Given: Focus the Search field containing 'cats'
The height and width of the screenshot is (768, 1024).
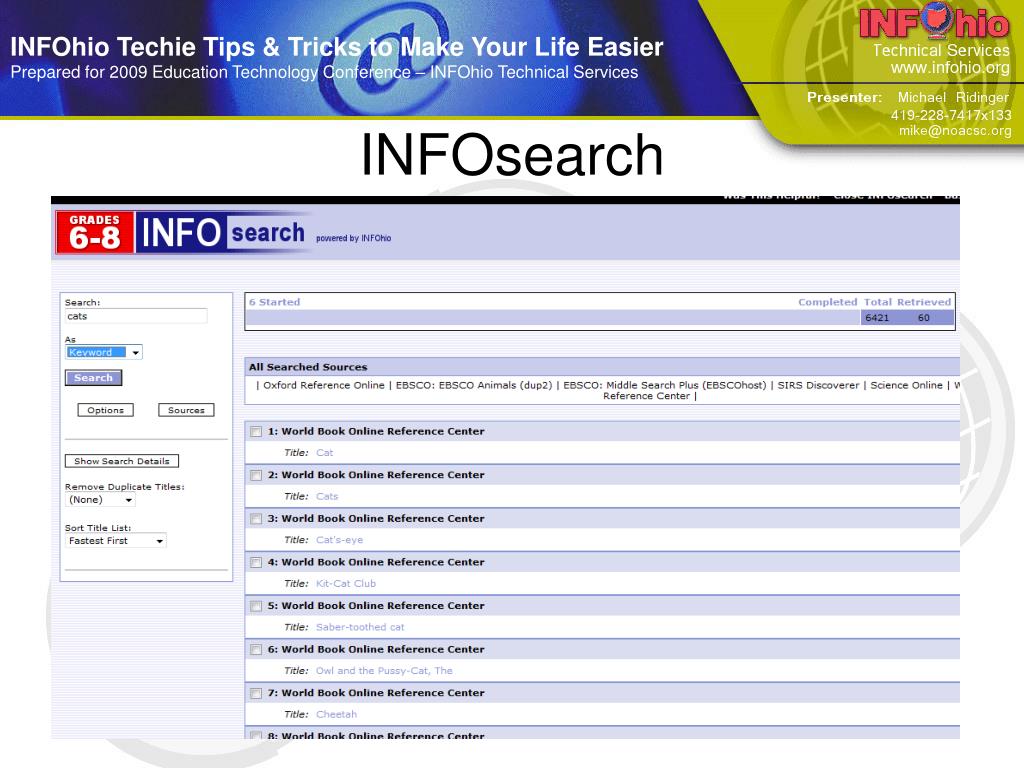Looking at the screenshot, I should [x=136, y=316].
